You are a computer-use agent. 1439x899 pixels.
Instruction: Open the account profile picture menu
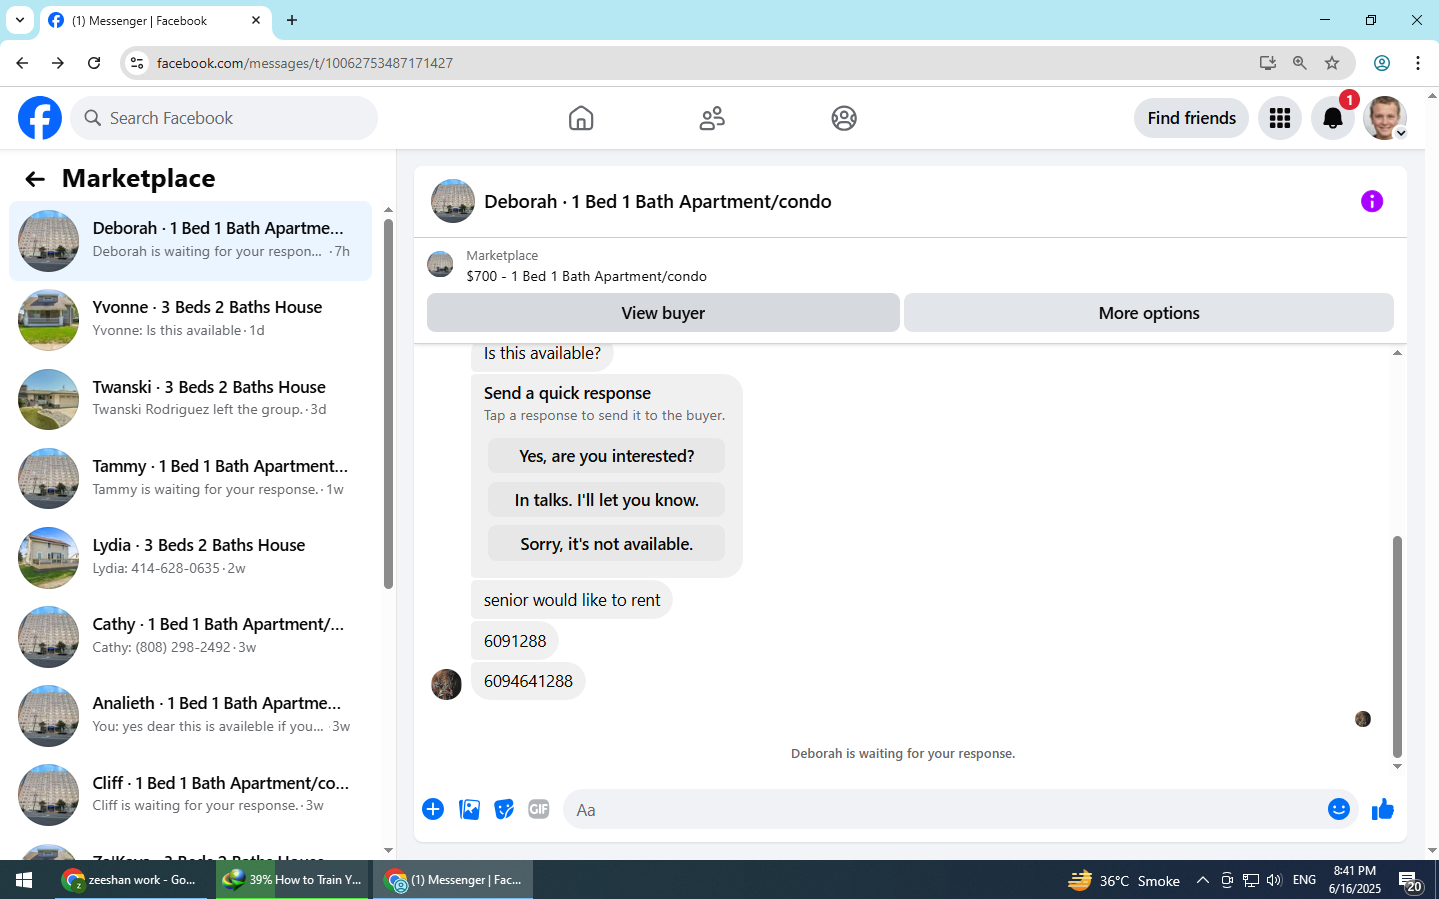point(1386,118)
